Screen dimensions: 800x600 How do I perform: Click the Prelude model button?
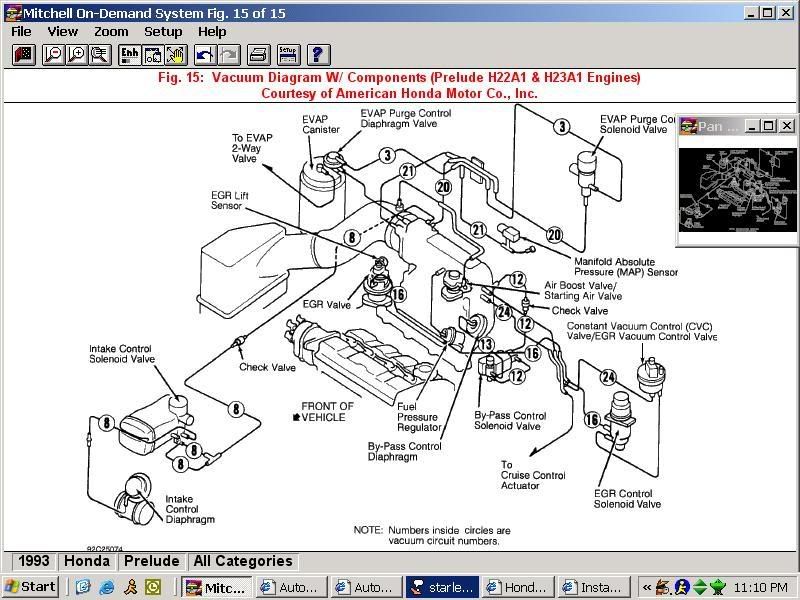click(x=151, y=561)
